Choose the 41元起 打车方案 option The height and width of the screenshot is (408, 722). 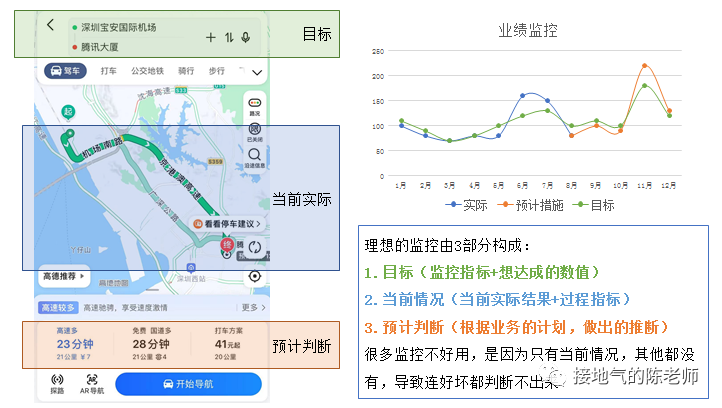click(x=227, y=344)
